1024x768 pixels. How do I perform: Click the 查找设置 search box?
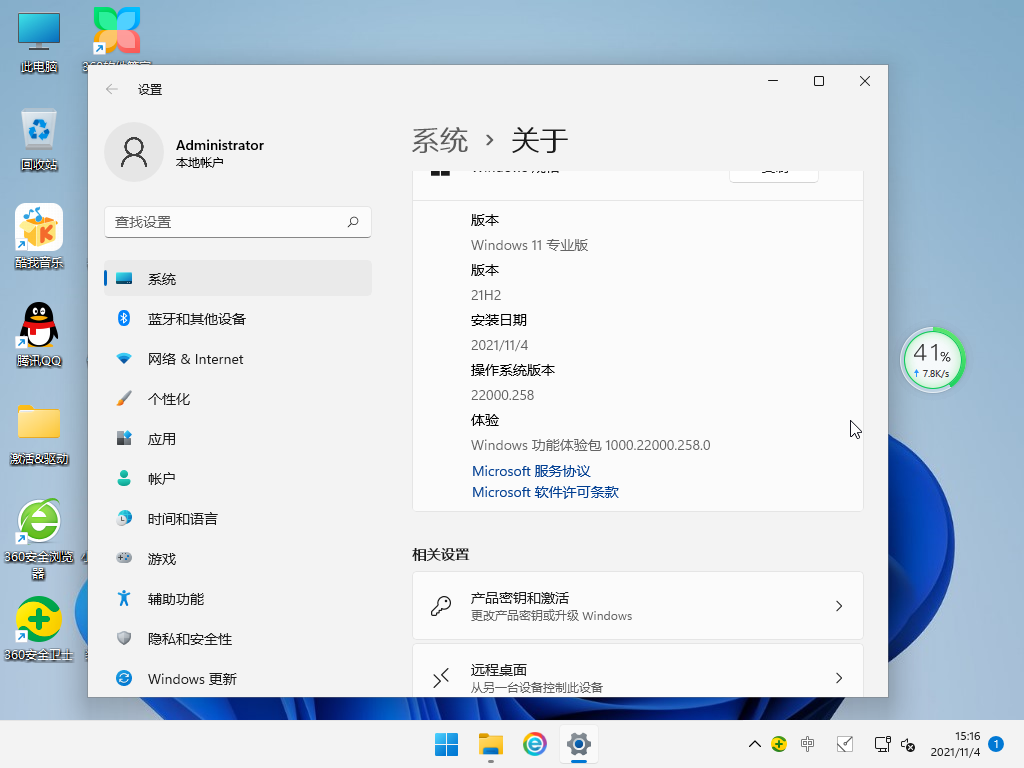237,222
